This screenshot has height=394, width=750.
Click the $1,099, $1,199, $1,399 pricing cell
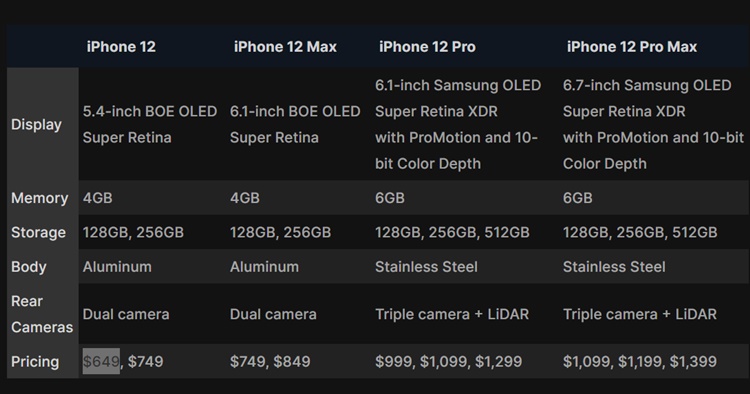click(x=640, y=361)
